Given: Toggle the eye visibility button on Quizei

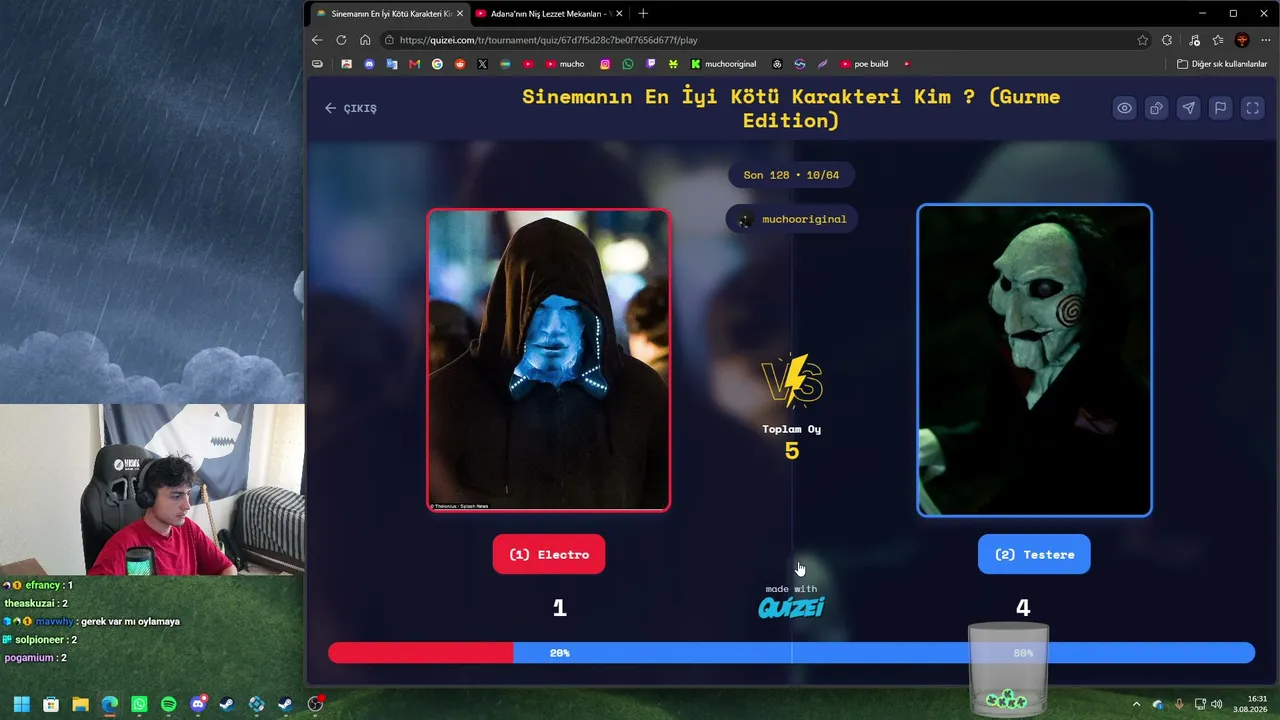Looking at the screenshot, I should (1125, 108).
